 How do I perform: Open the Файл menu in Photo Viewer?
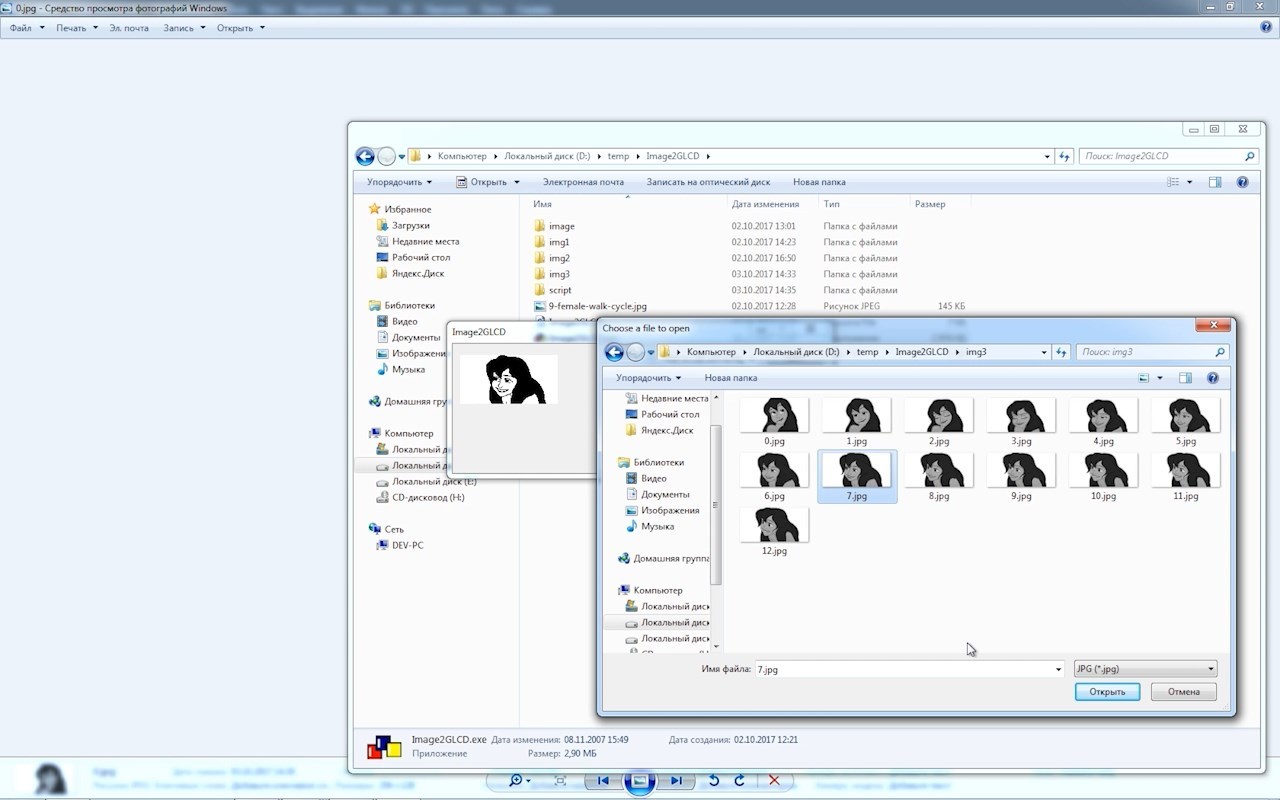pos(26,28)
